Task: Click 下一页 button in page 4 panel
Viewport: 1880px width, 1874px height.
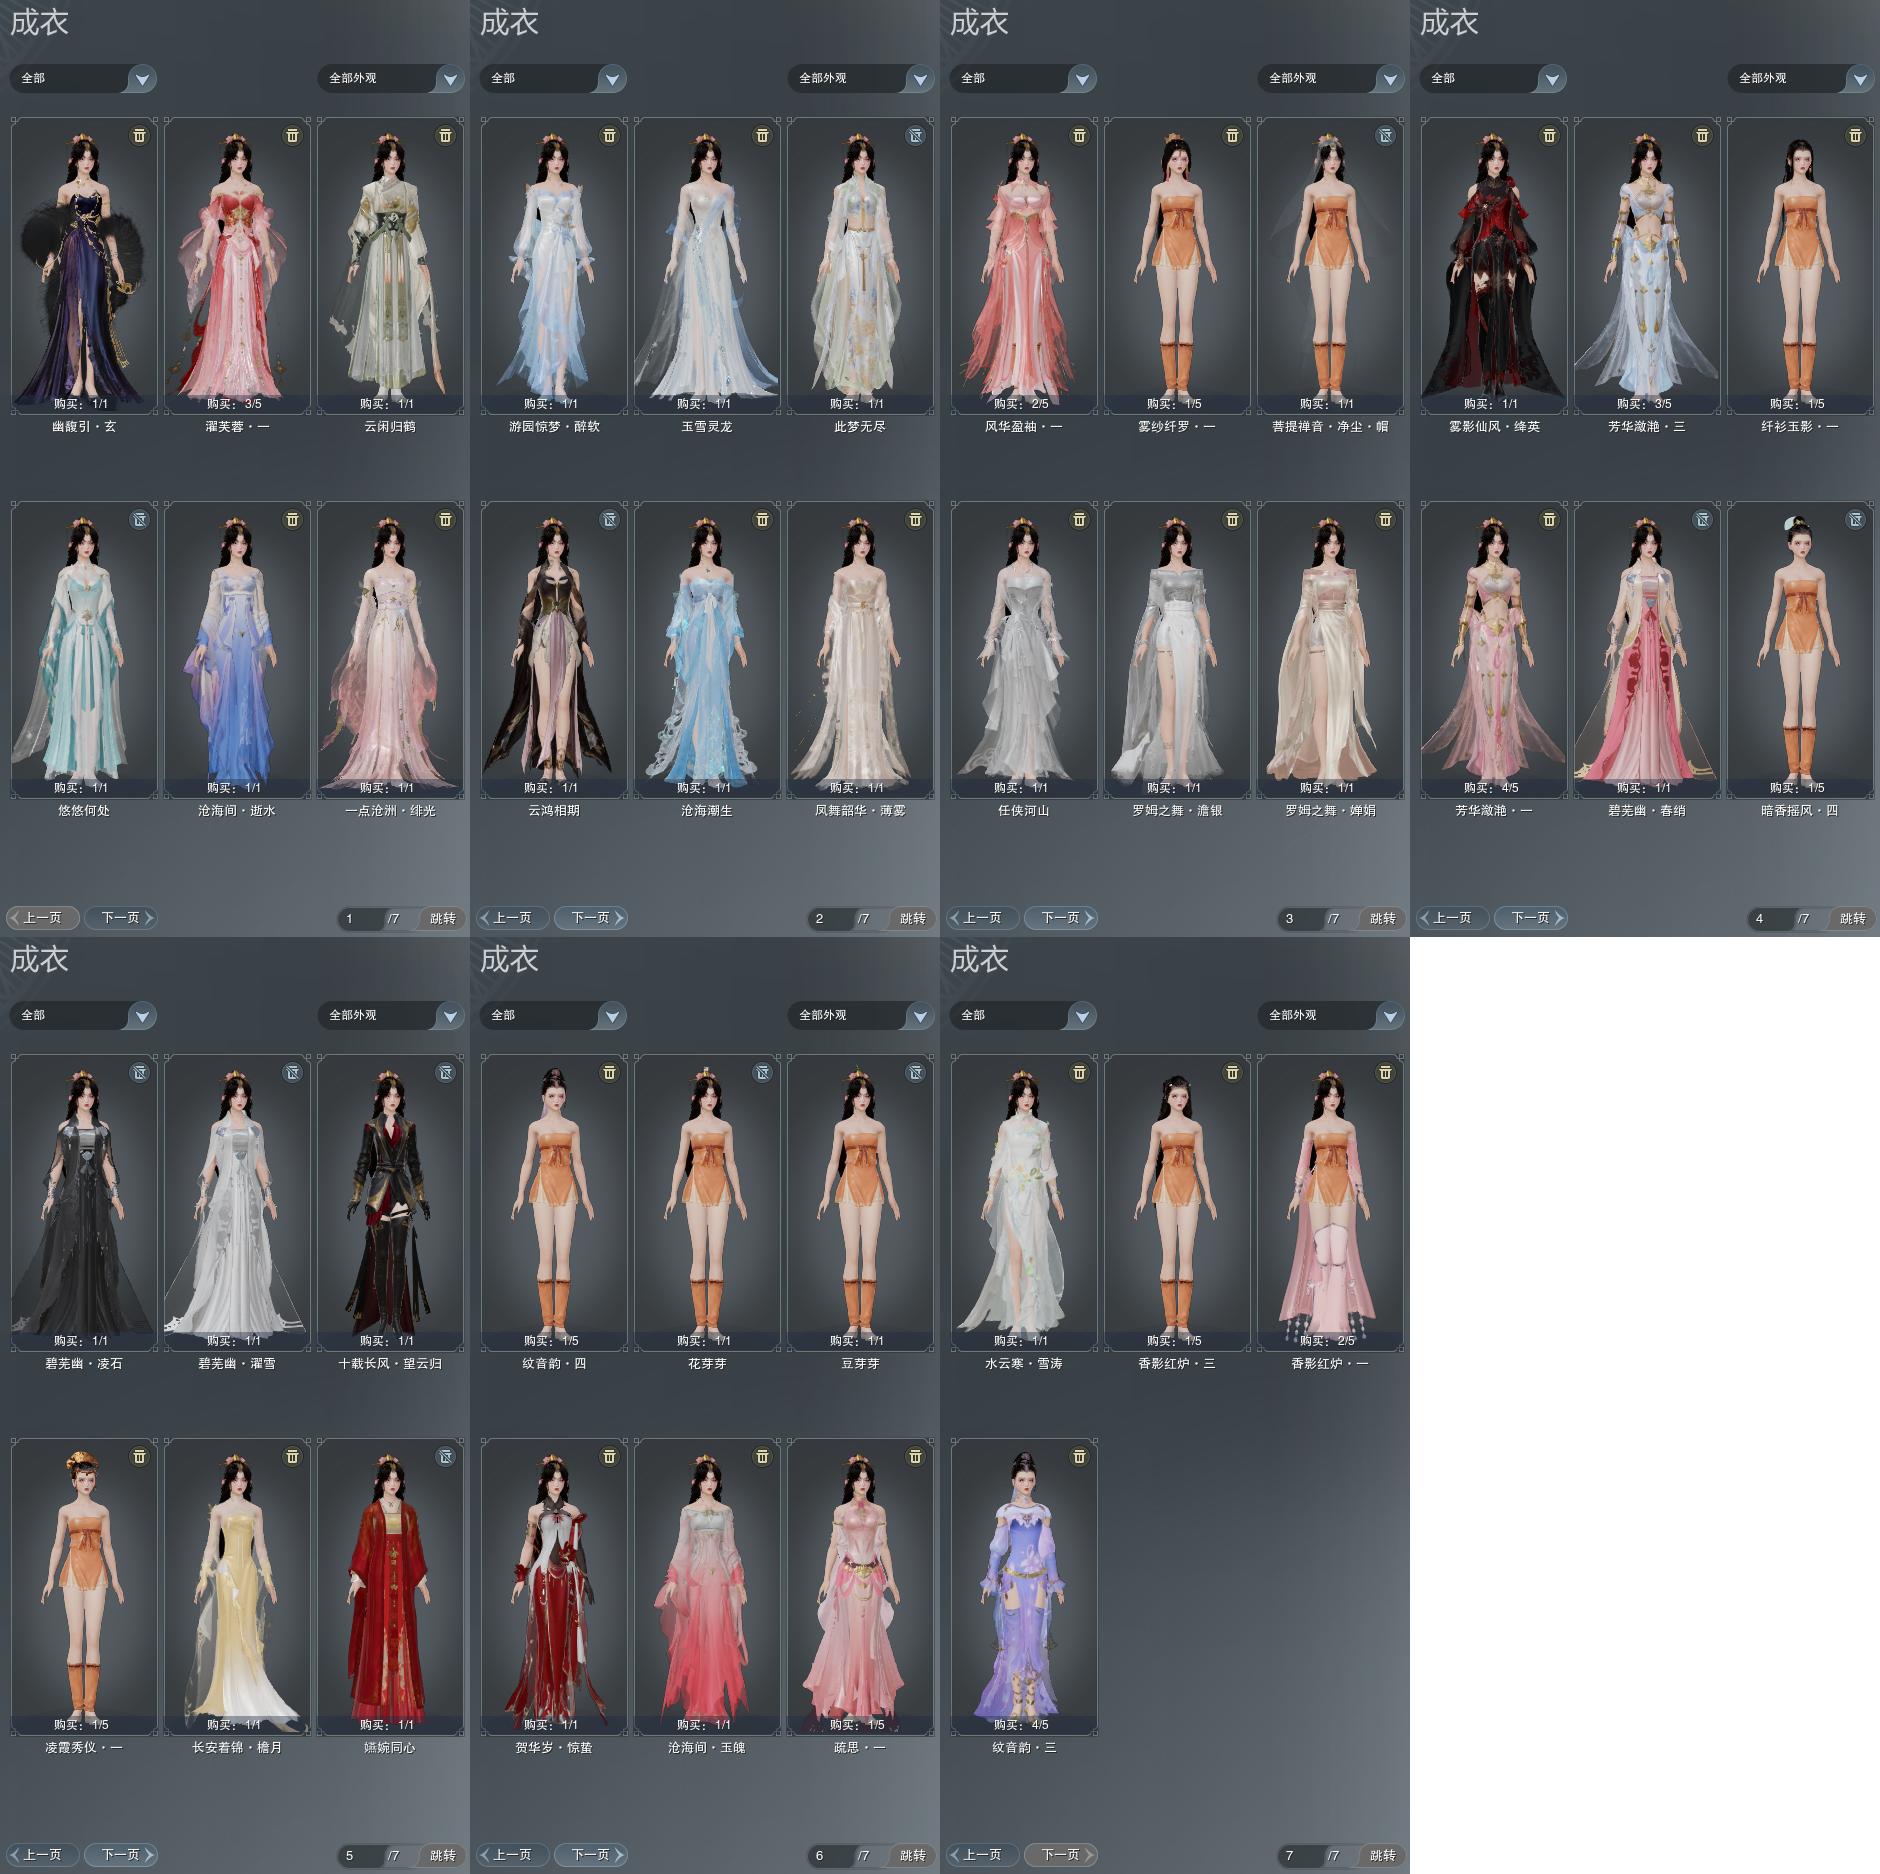Action: (x=1531, y=917)
